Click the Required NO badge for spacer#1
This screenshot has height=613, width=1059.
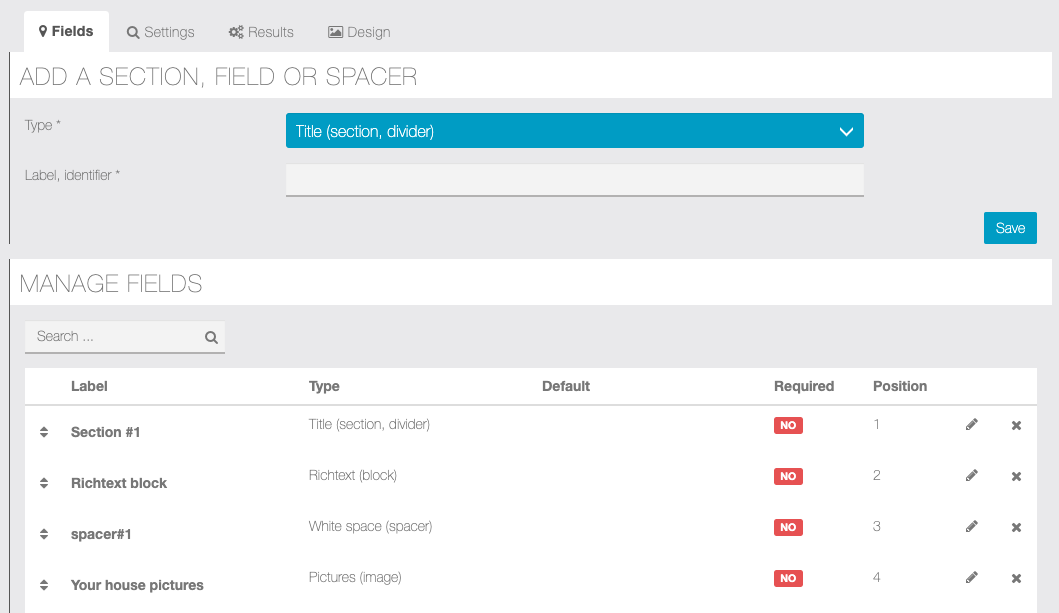click(788, 527)
